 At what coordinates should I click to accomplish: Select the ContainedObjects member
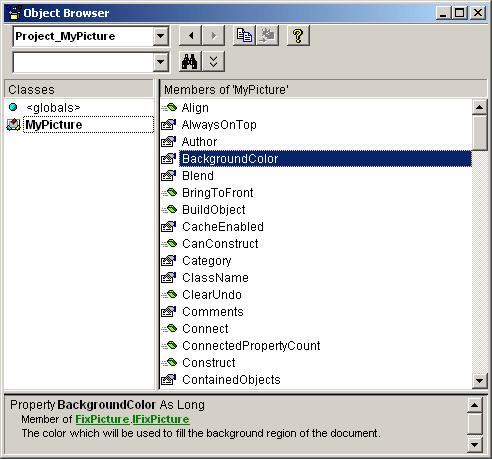(x=231, y=380)
